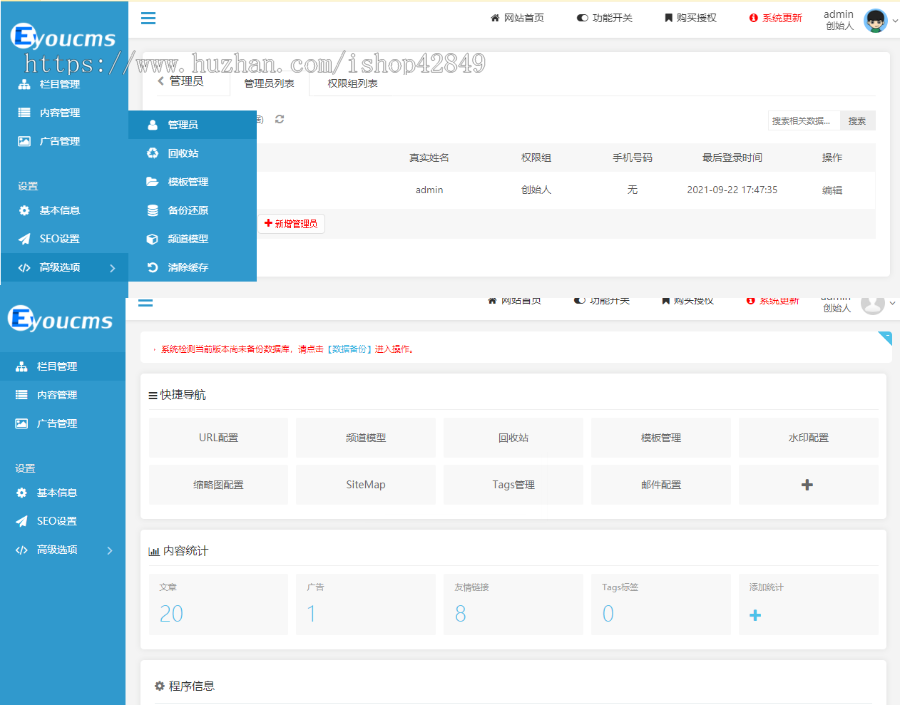Click Eyoucms logo on 管理员 page
This screenshot has width=900, height=705.
[63, 37]
